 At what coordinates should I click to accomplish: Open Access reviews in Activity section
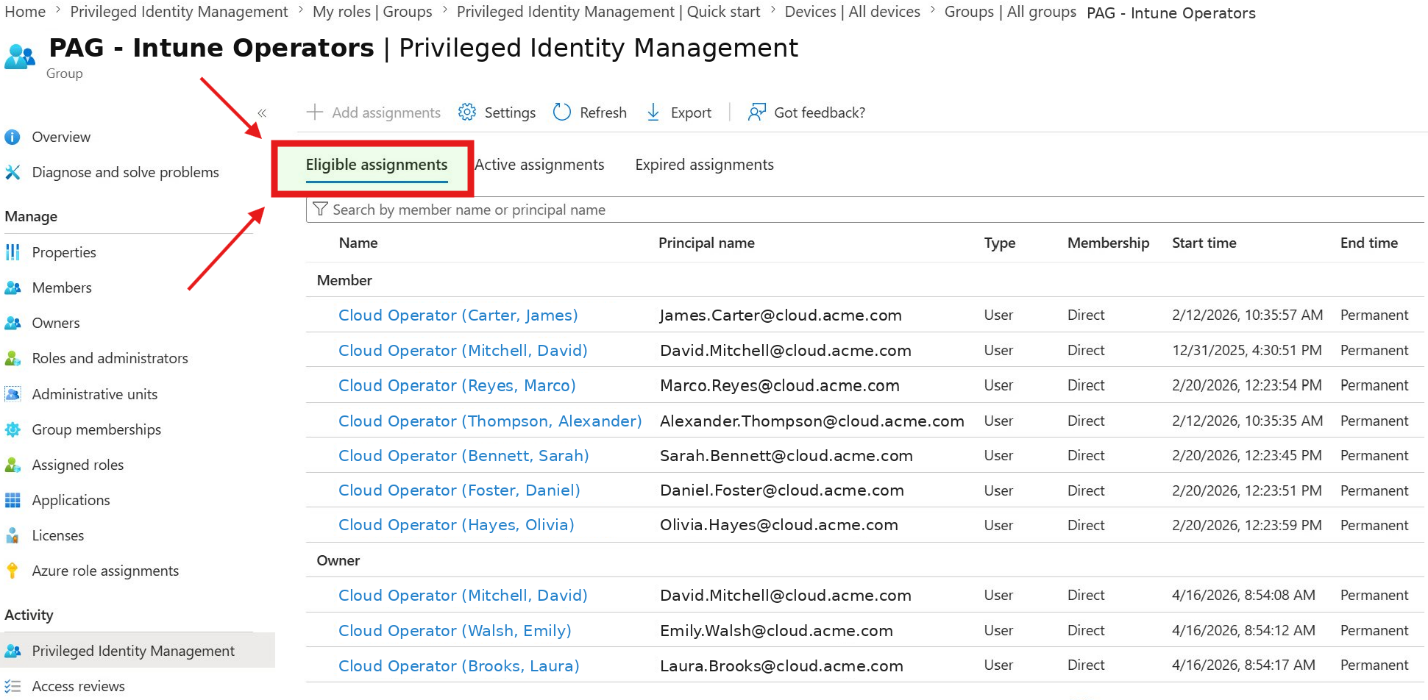pyautogui.click(x=78, y=686)
